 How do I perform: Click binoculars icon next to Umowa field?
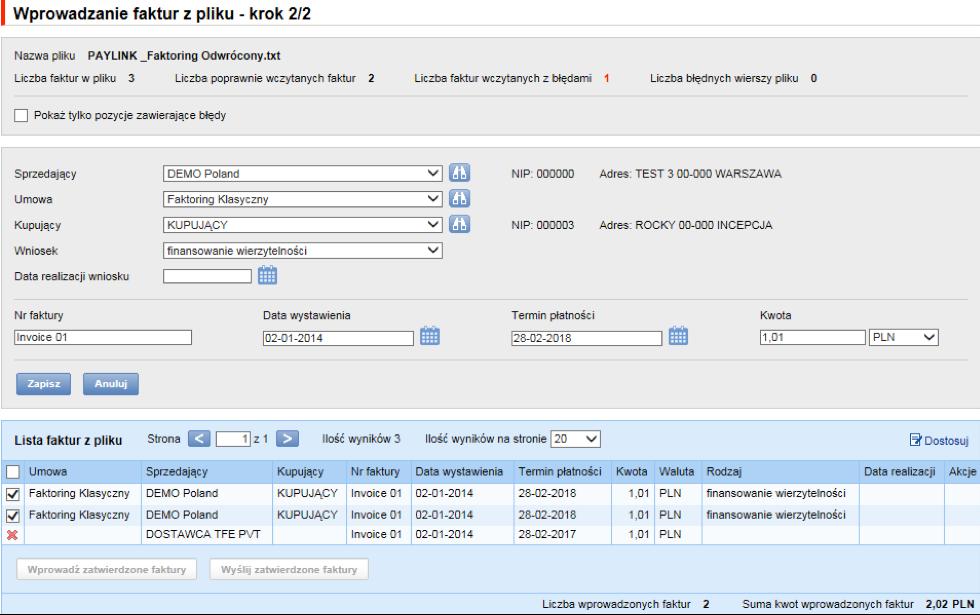pyautogui.click(x=459, y=199)
